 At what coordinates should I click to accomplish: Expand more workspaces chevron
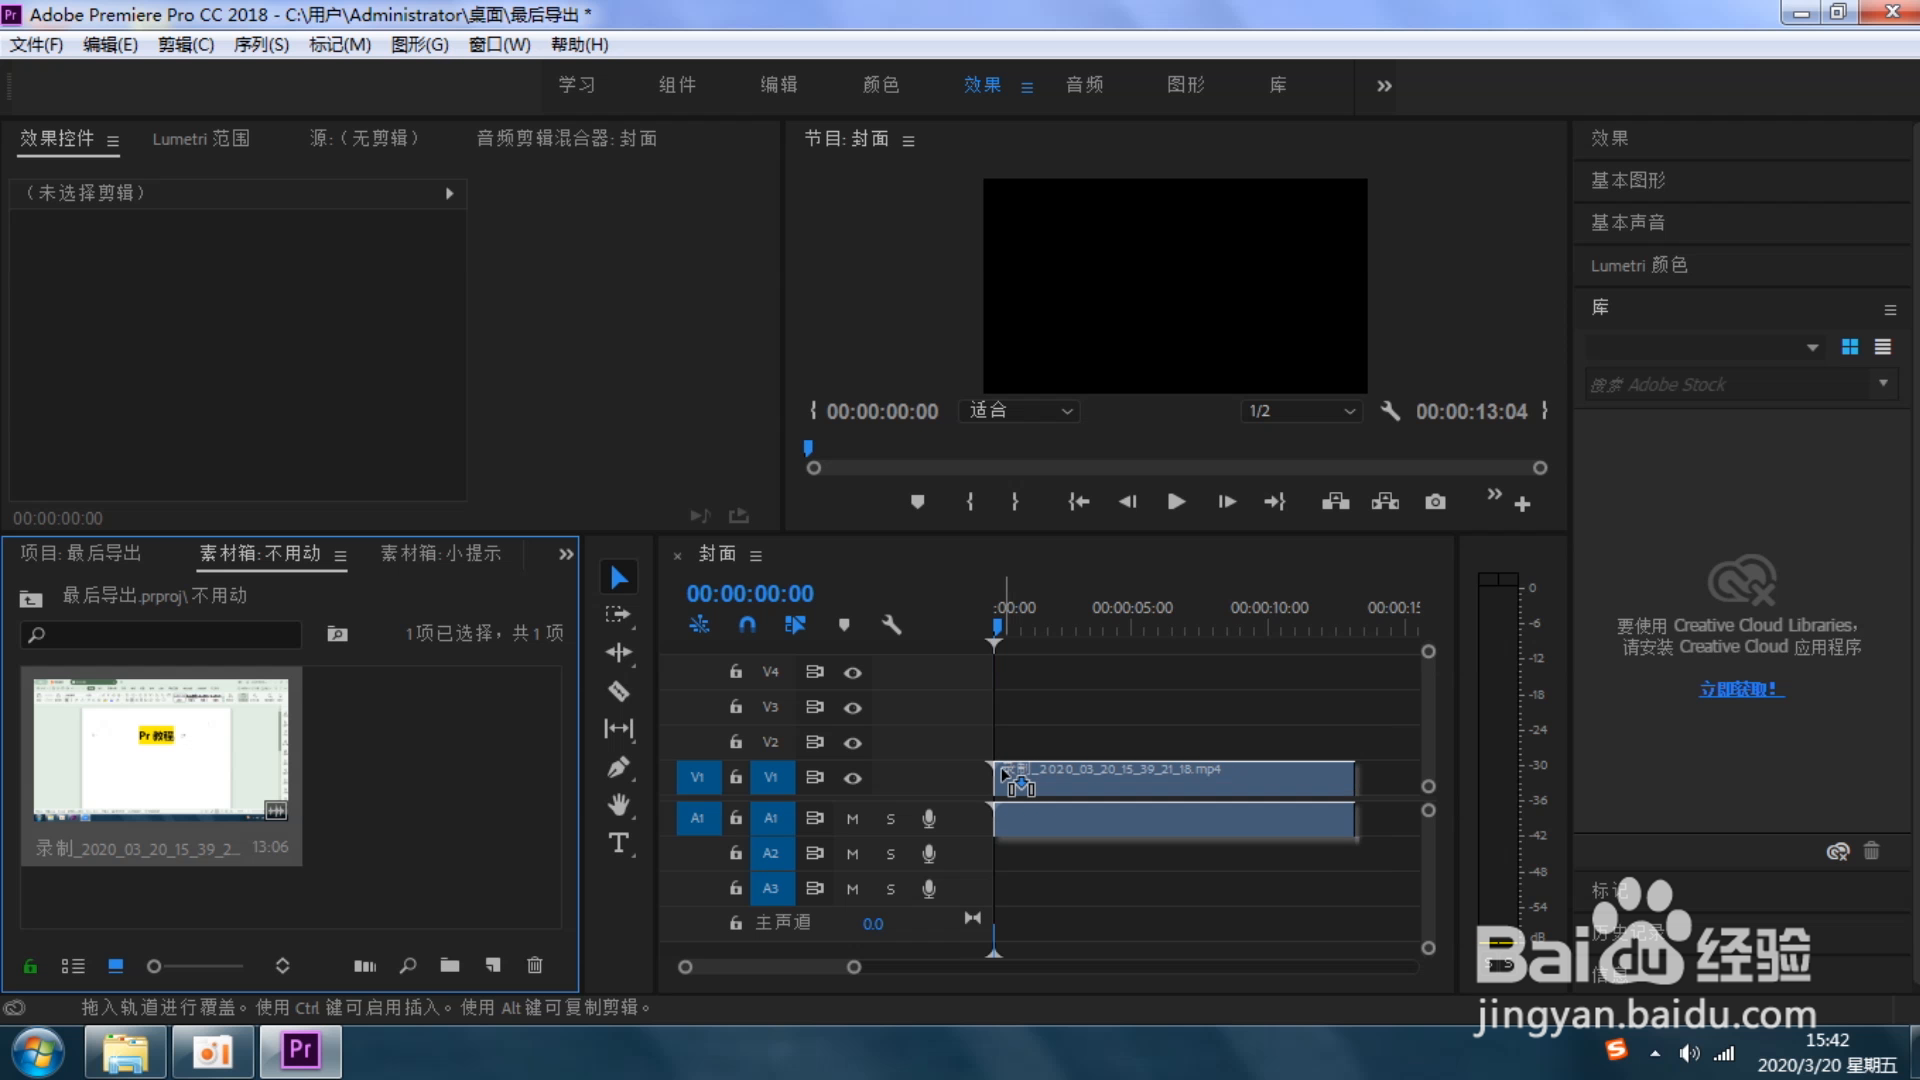(x=1384, y=86)
